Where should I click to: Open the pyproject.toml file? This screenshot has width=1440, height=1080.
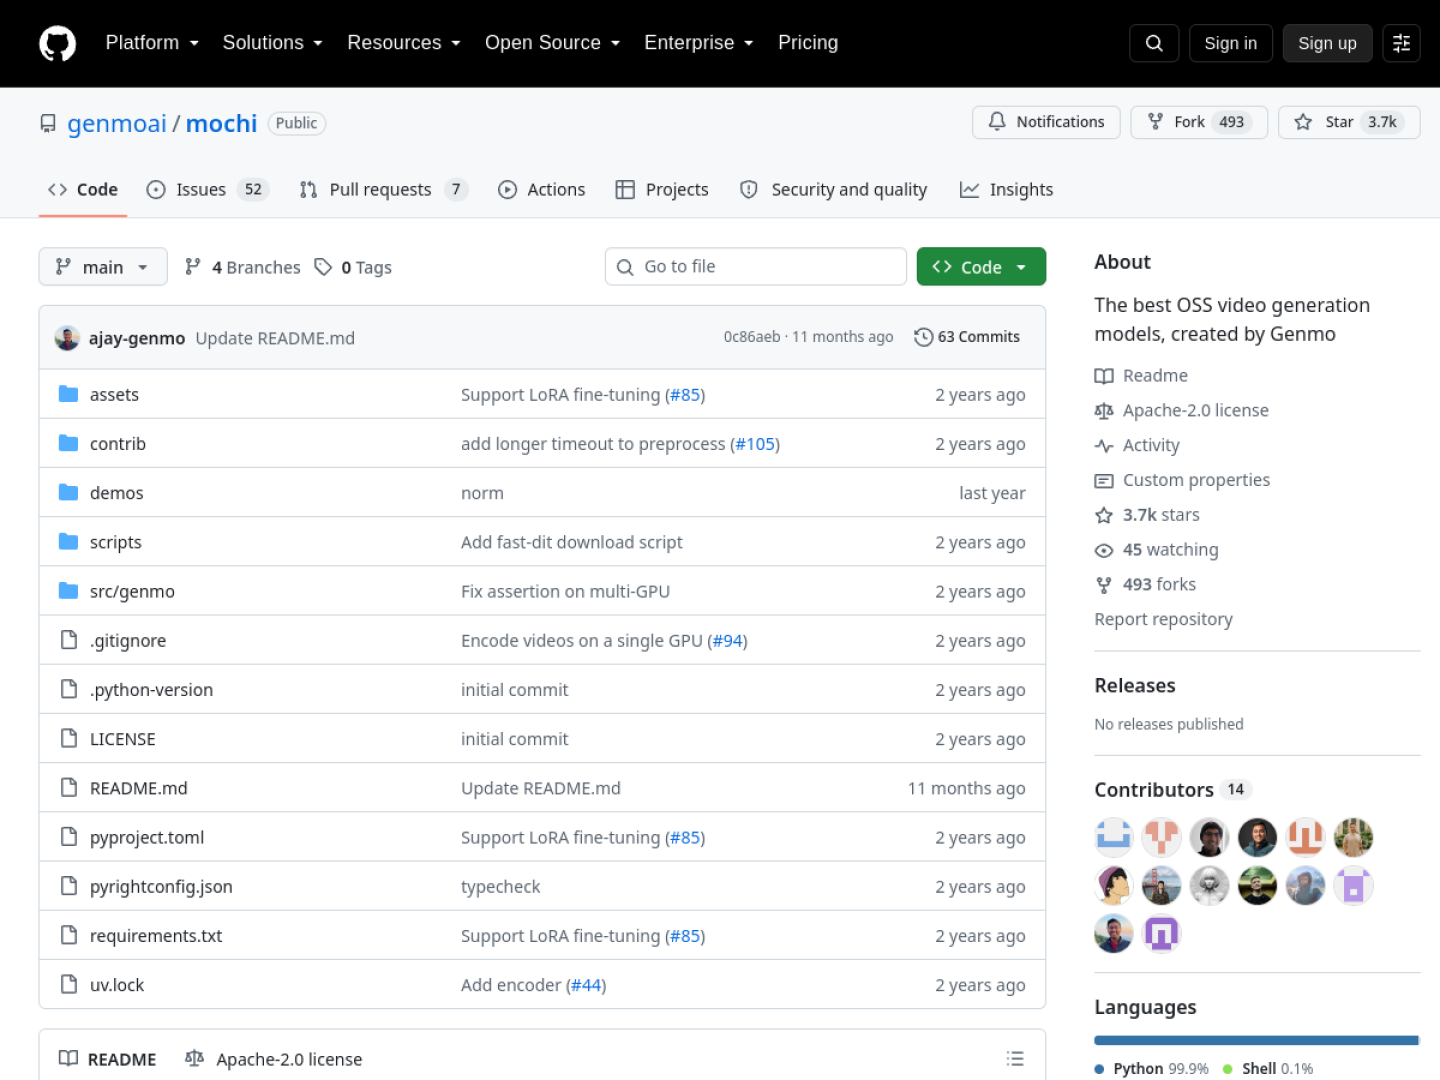click(147, 837)
